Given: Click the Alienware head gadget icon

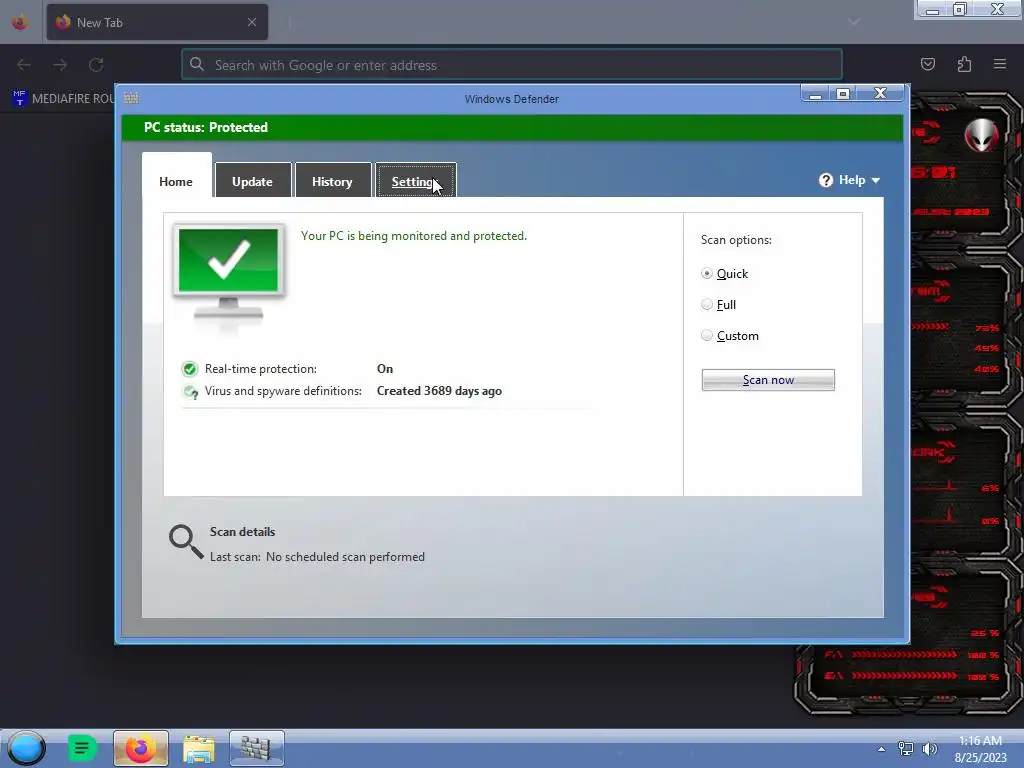Looking at the screenshot, I should point(982,135).
